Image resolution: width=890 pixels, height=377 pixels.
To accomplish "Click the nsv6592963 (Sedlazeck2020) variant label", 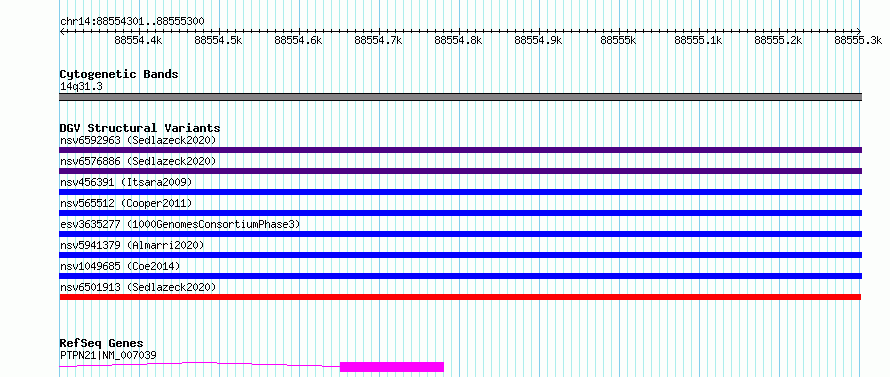I will [x=138, y=140].
